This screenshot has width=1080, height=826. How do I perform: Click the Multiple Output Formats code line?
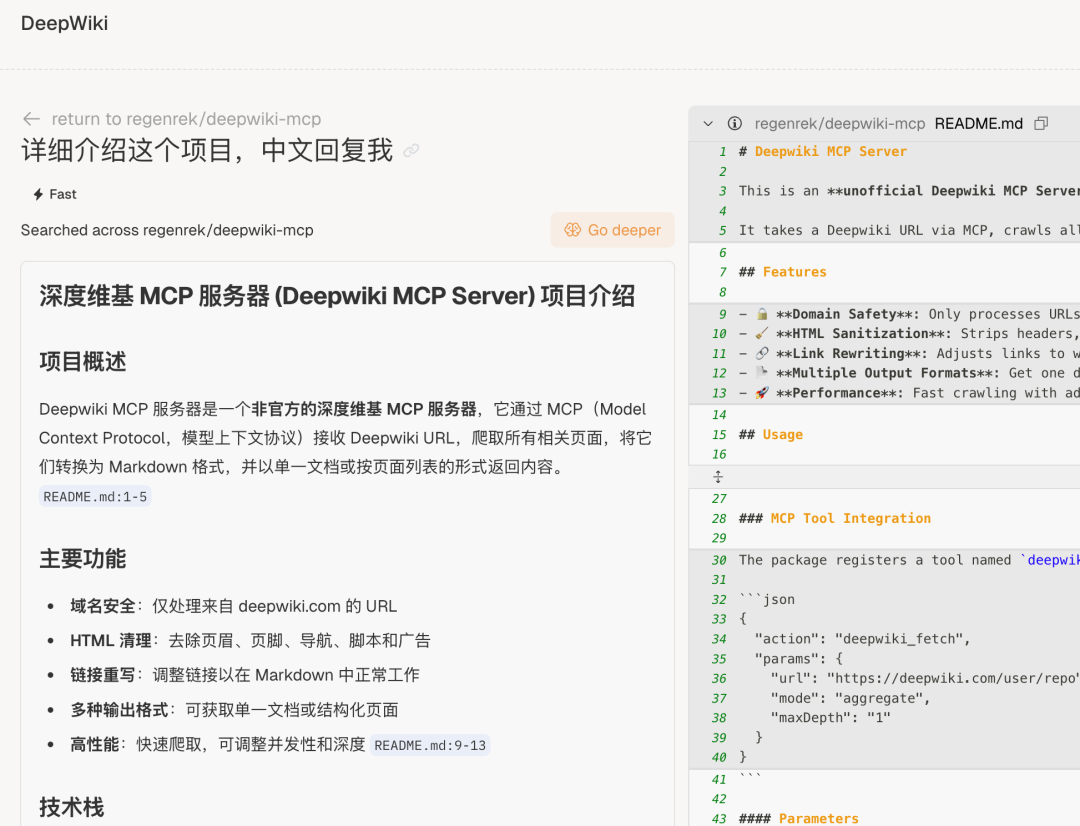[909, 373]
